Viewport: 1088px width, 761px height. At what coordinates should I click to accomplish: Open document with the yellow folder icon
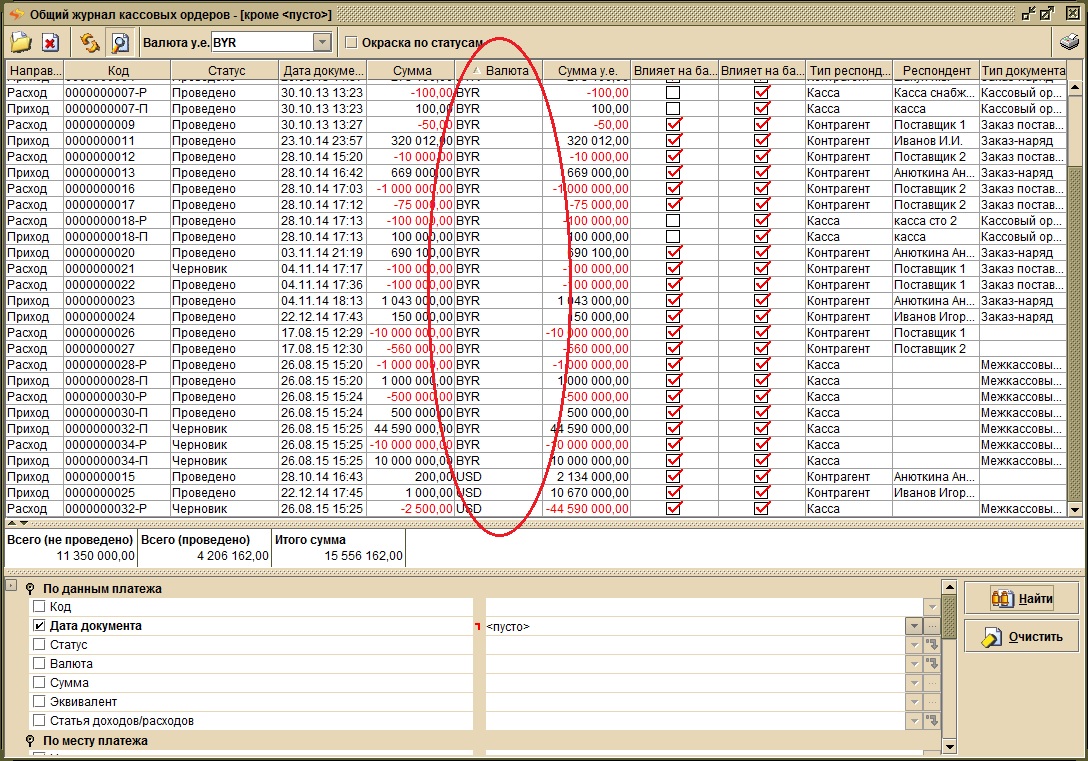21,42
